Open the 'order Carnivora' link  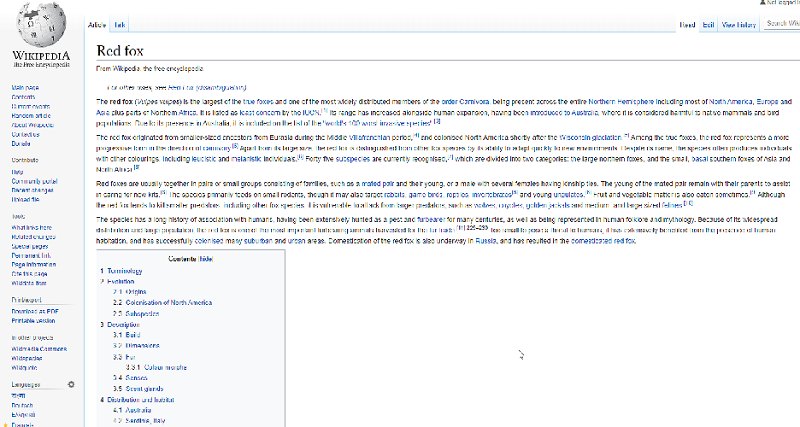465,102
